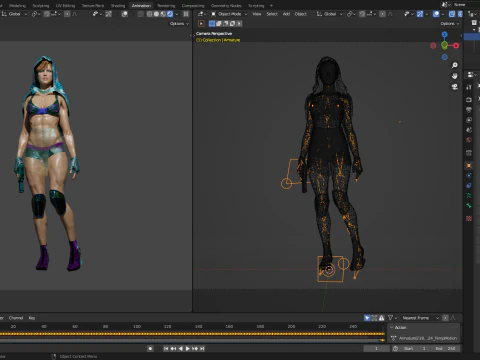This screenshot has width=480, height=360.
Task: Toggle snapping magnet in left viewport
Action: point(47,14)
